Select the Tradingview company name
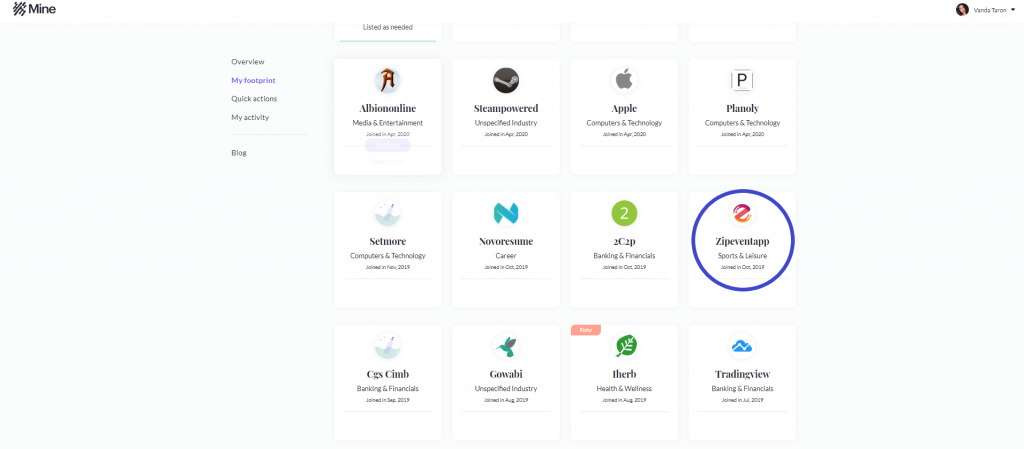 tap(743, 374)
